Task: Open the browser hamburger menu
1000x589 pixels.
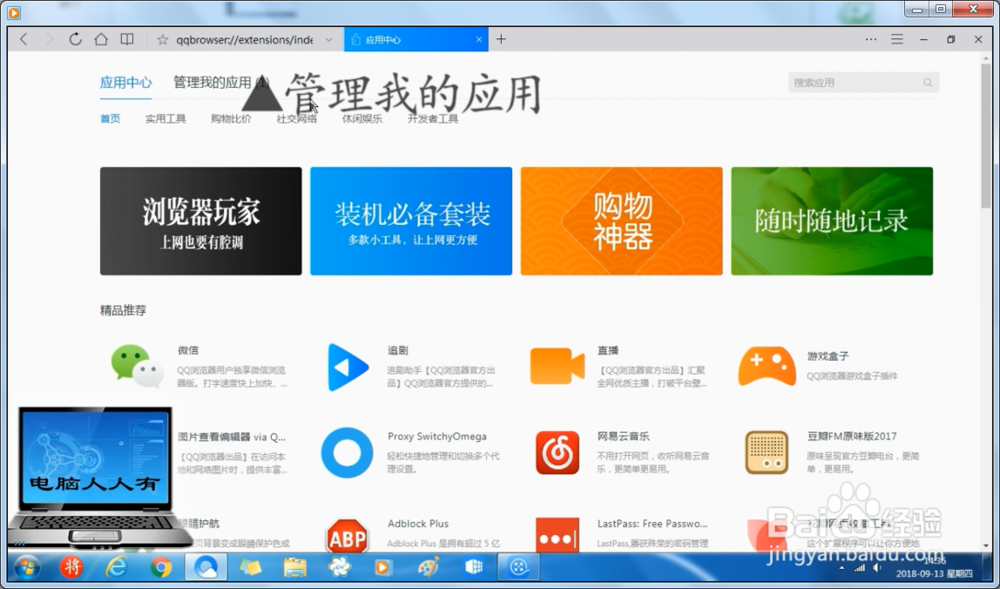Action: coord(897,40)
